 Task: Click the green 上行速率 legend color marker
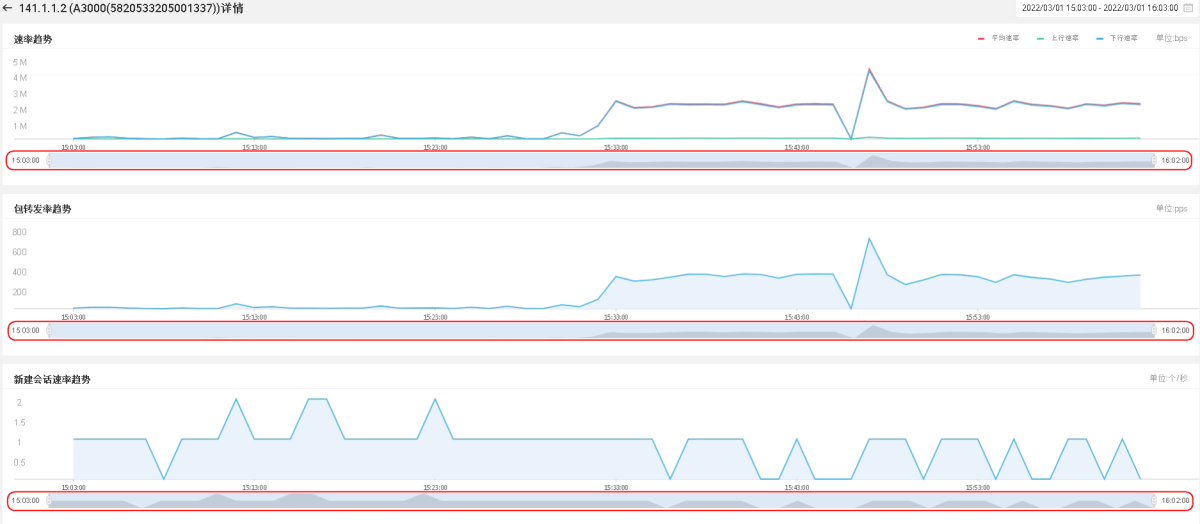(x=1041, y=38)
